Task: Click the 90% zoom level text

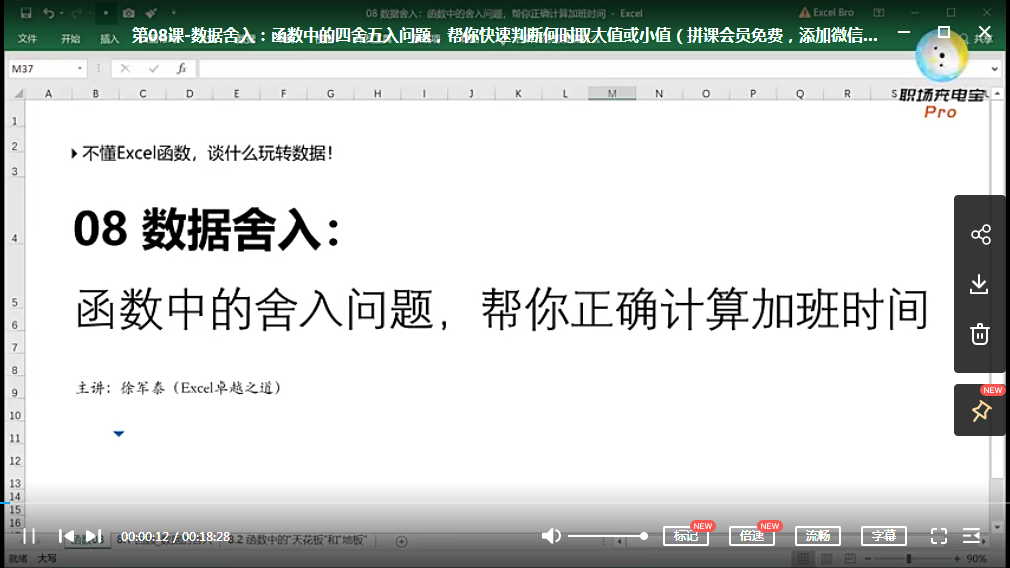Action: 977,558
